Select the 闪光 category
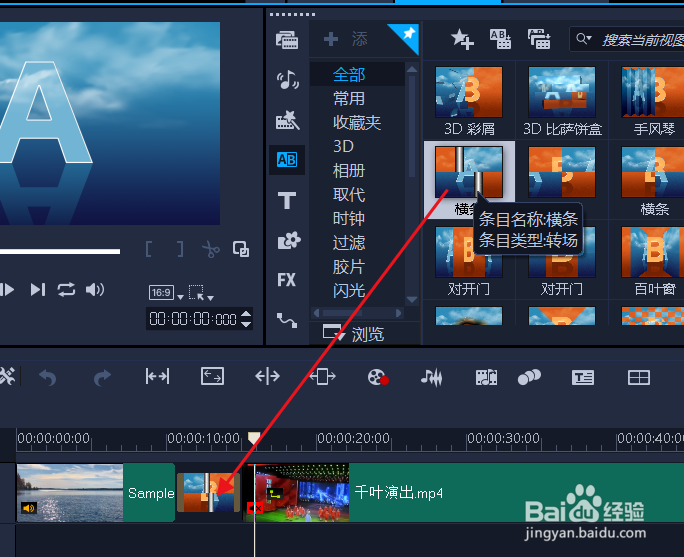The height and width of the screenshot is (557, 684). click(349, 290)
